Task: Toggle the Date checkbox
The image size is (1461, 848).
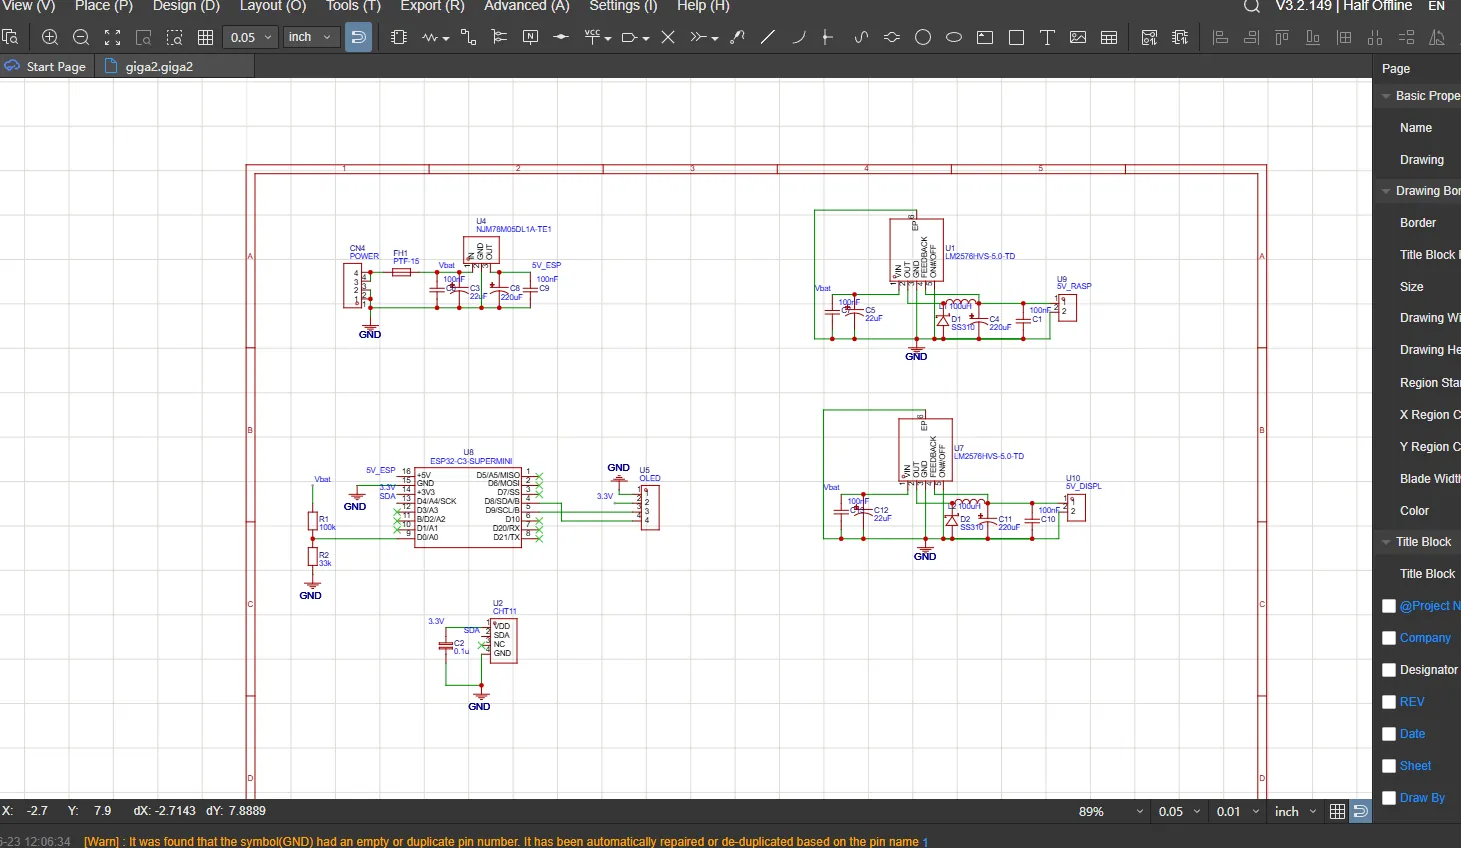Action: [1389, 734]
